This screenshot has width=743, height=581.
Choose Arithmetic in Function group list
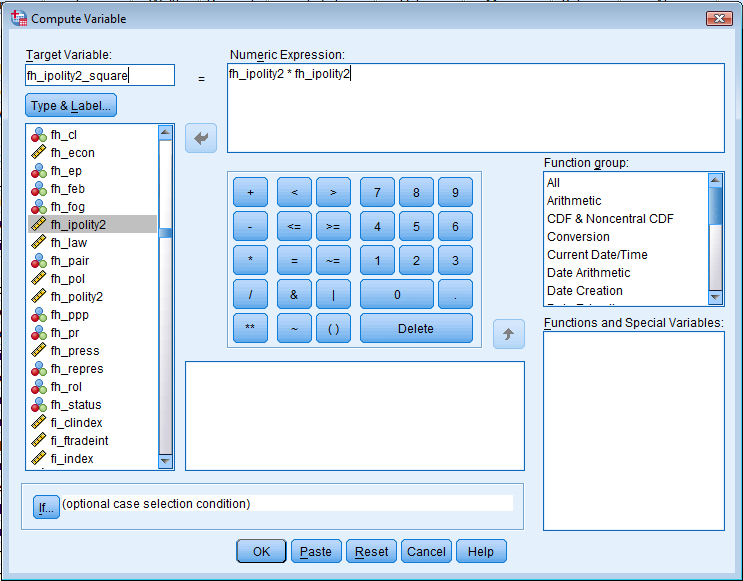(x=574, y=201)
